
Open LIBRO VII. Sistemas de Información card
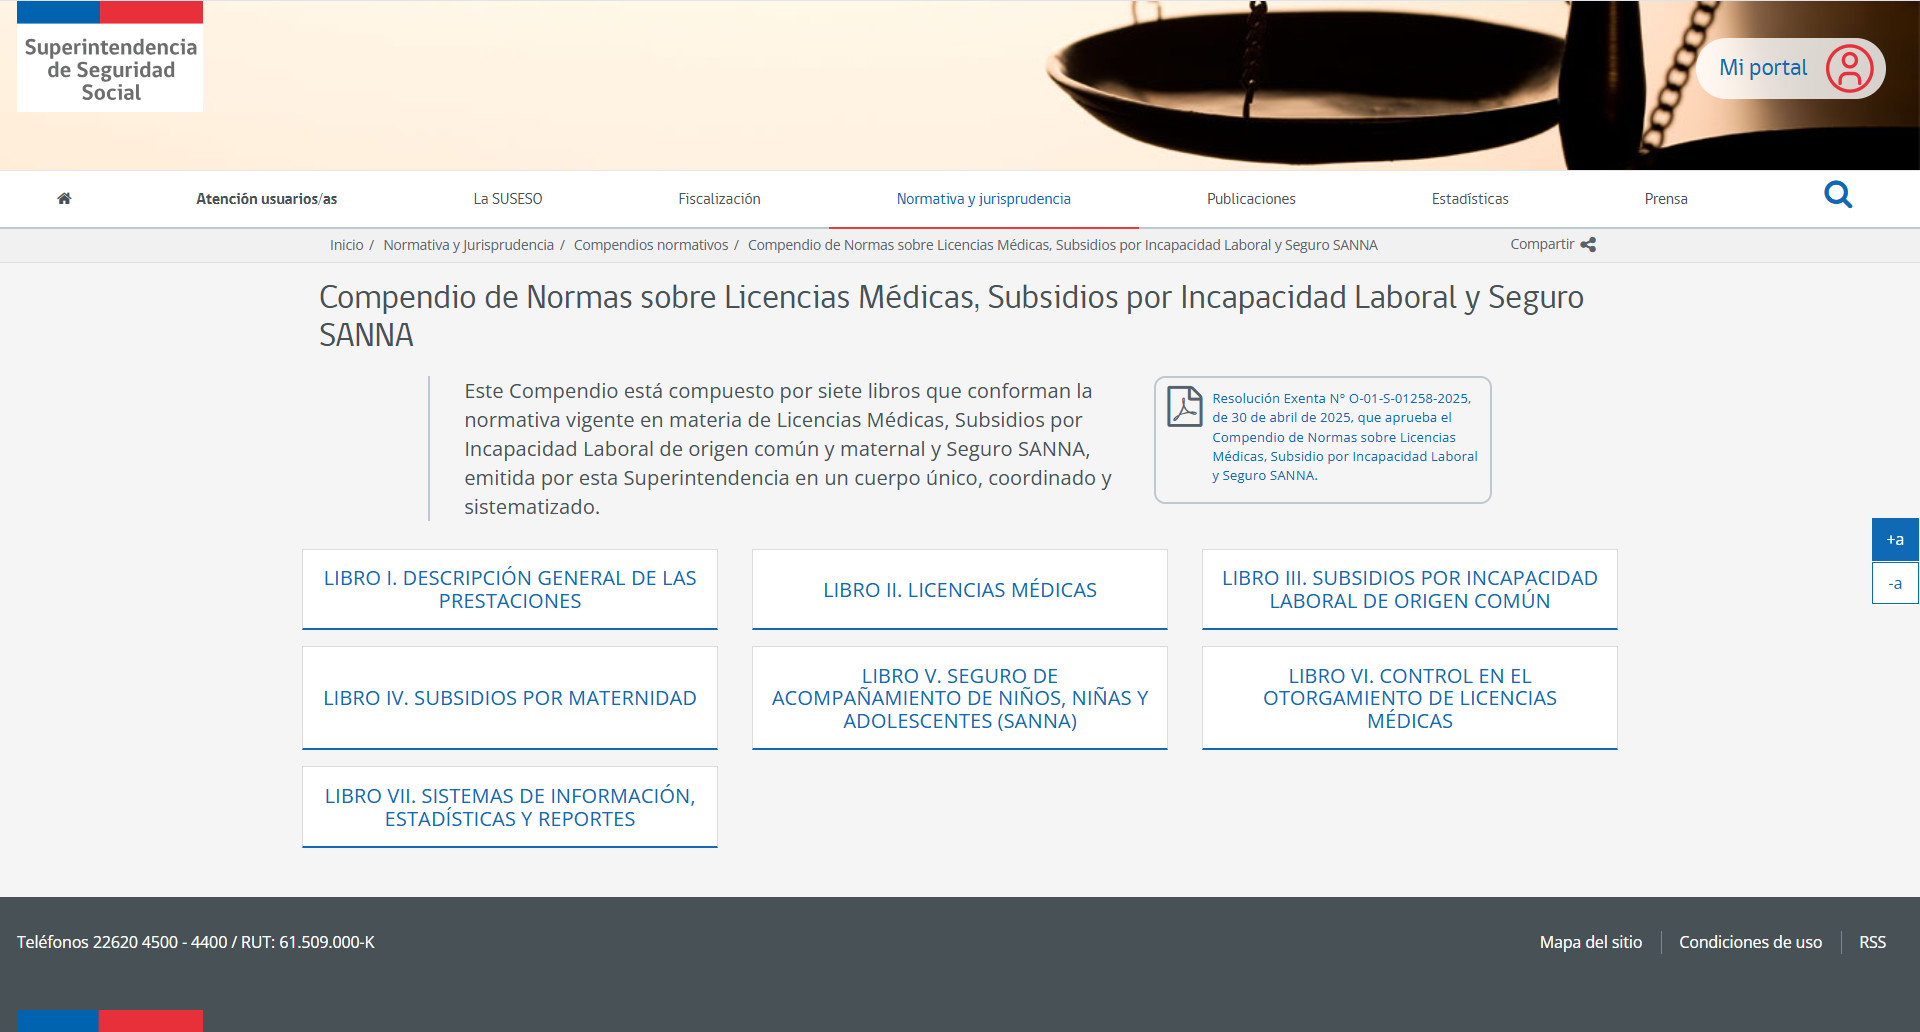pos(509,807)
